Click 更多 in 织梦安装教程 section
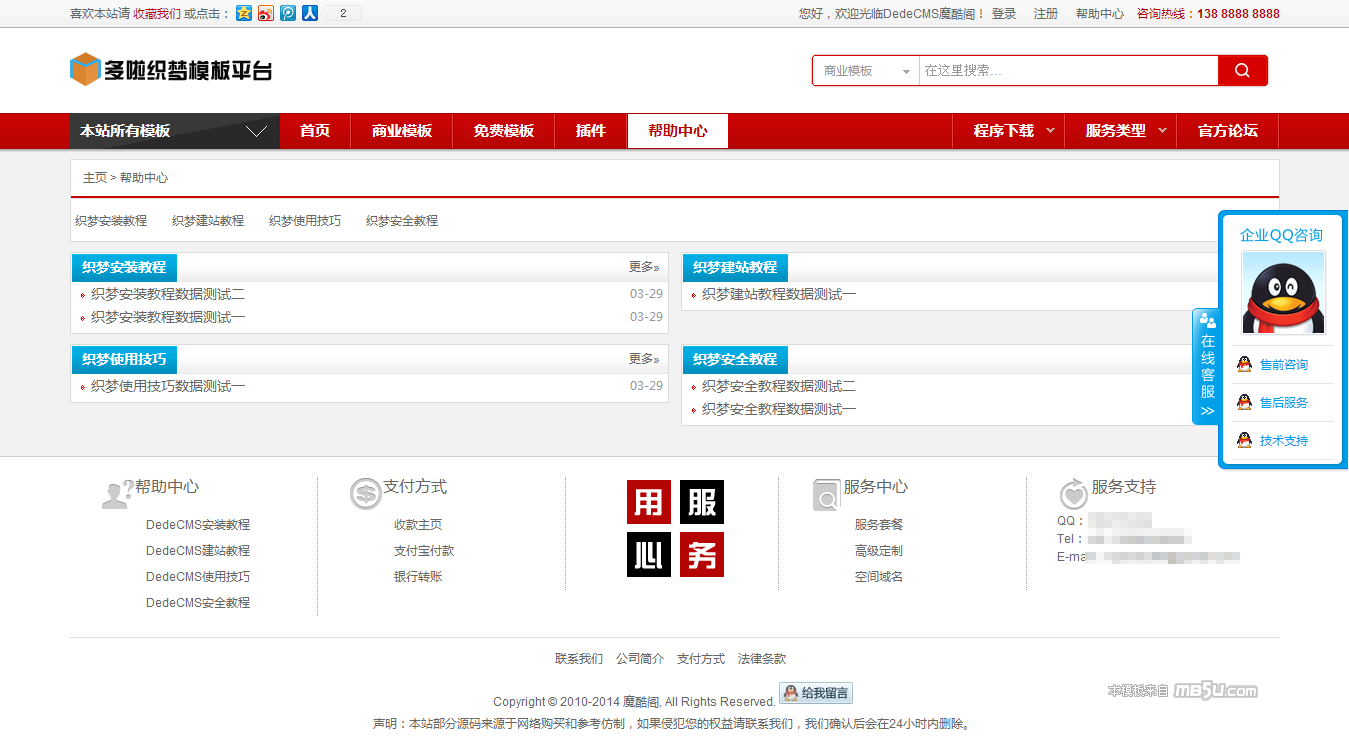This screenshot has height=755, width=1349. (643, 268)
